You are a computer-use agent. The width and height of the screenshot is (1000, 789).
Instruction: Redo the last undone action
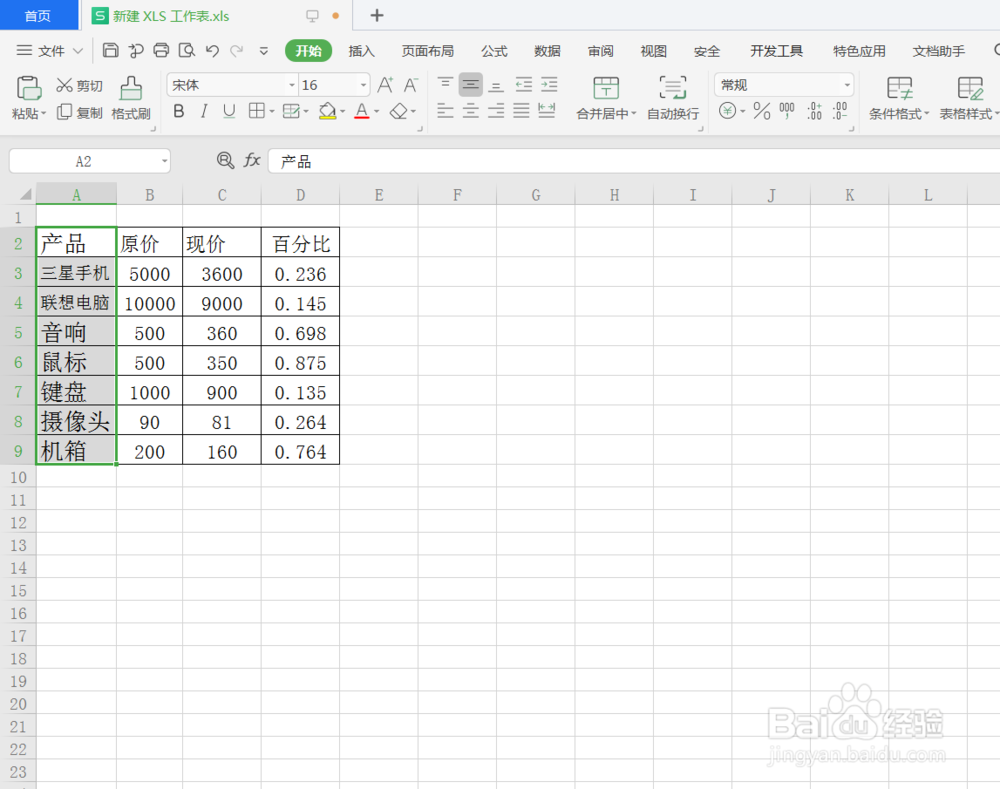[237, 50]
